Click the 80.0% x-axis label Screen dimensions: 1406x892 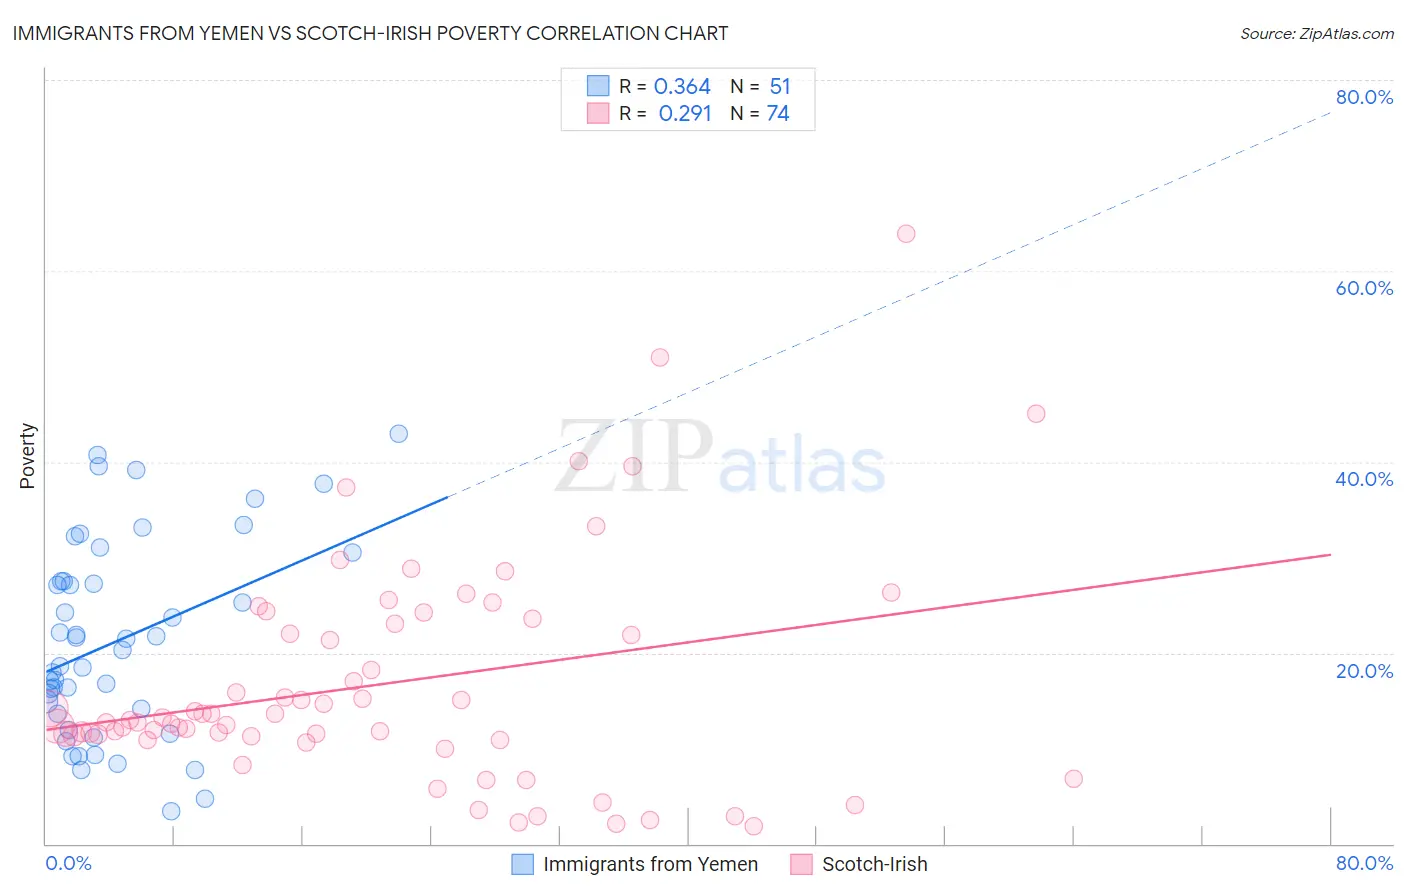tap(1364, 863)
